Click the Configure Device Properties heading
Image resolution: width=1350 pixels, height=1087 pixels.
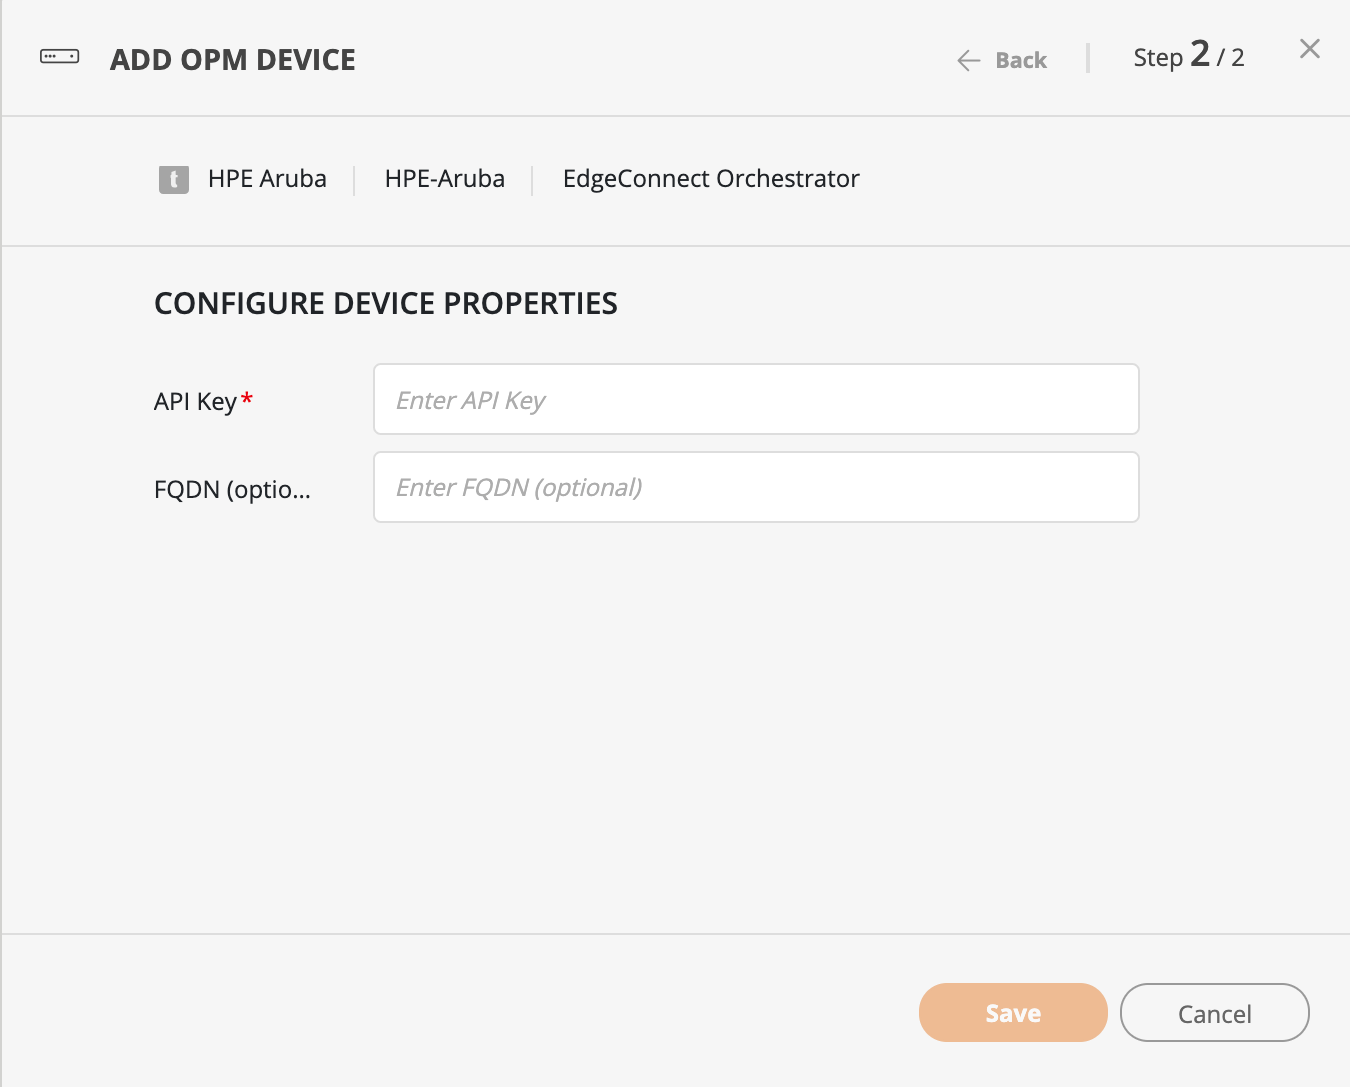tap(385, 304)
